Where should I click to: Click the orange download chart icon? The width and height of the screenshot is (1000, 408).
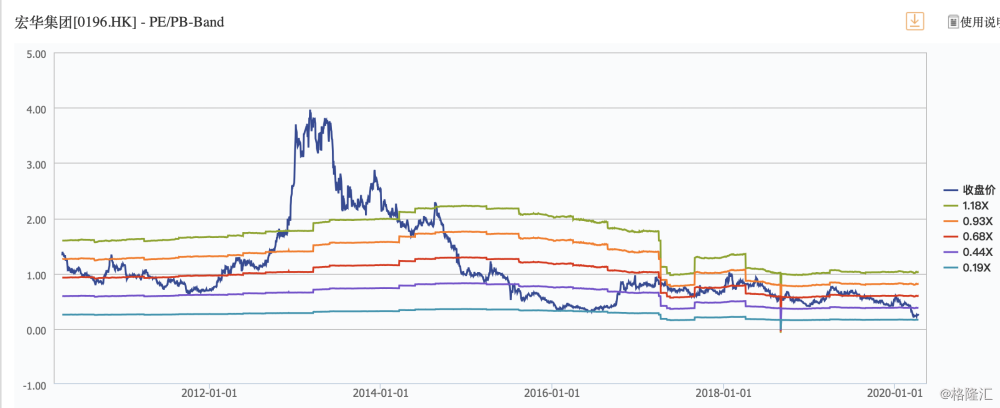click(x=915, y=22)
